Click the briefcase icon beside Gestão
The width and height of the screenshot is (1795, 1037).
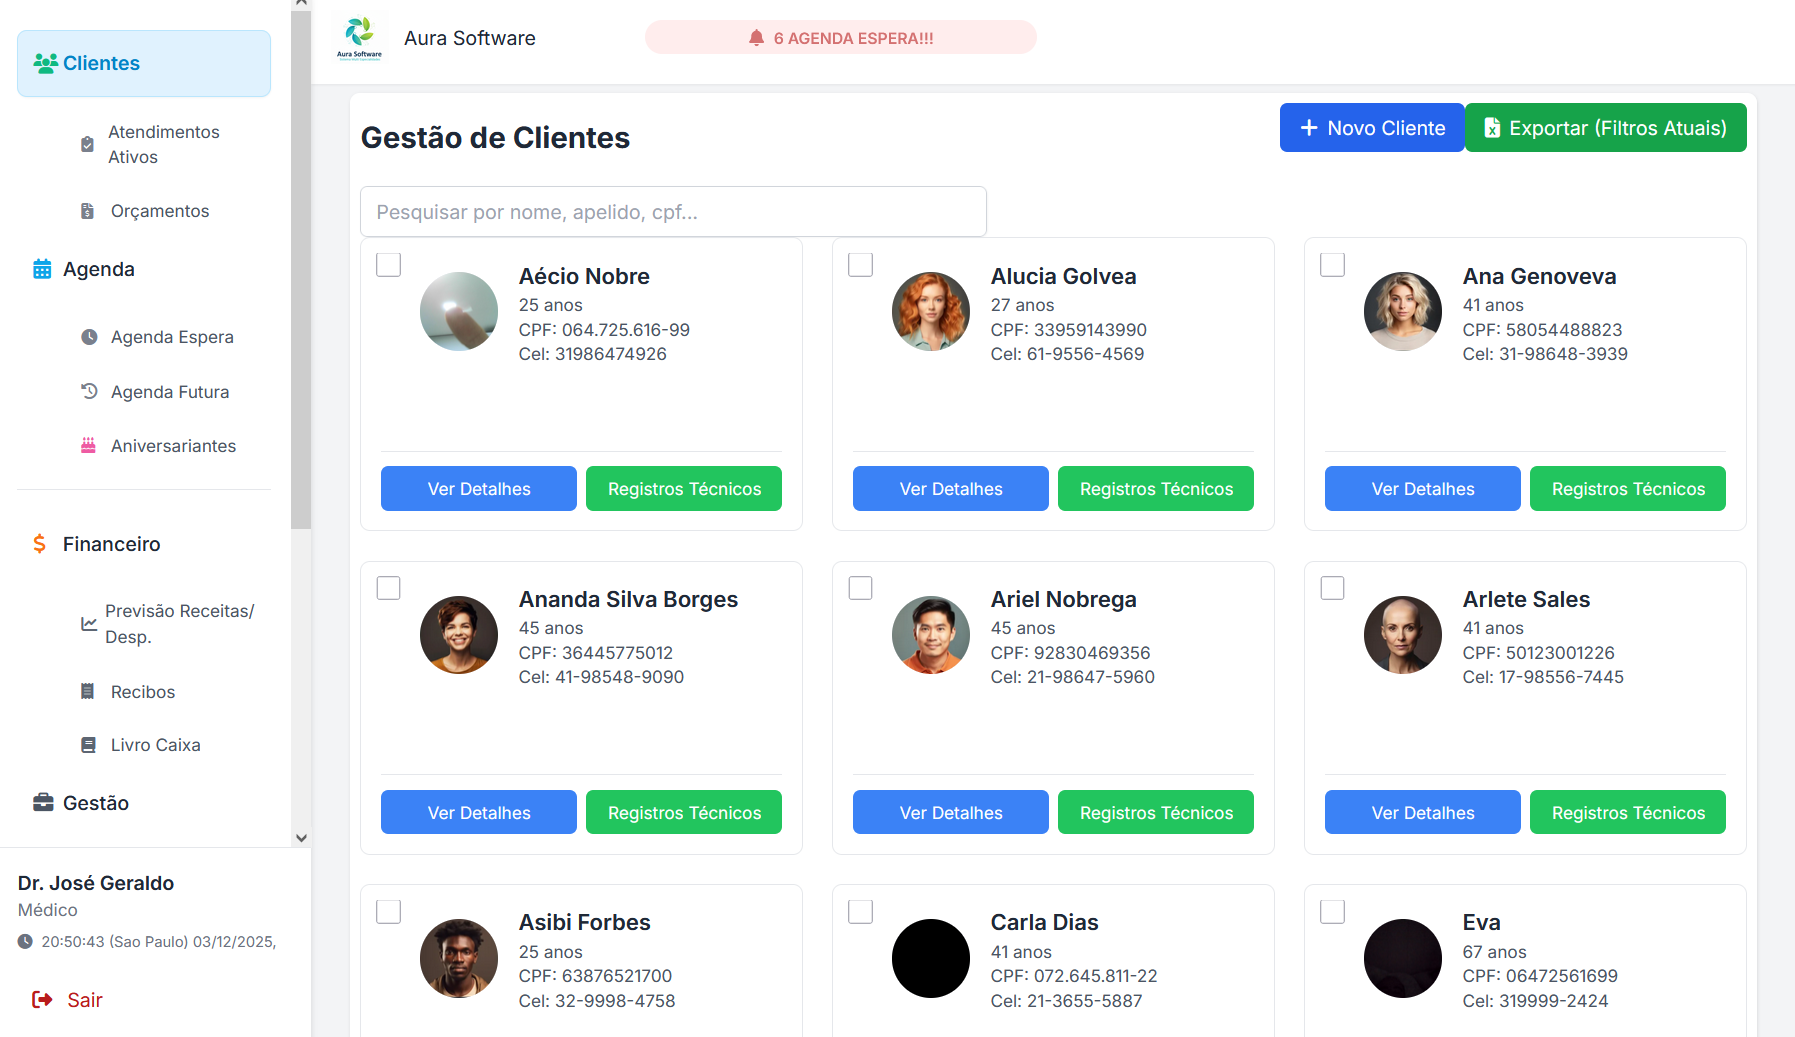coord(43,802)
